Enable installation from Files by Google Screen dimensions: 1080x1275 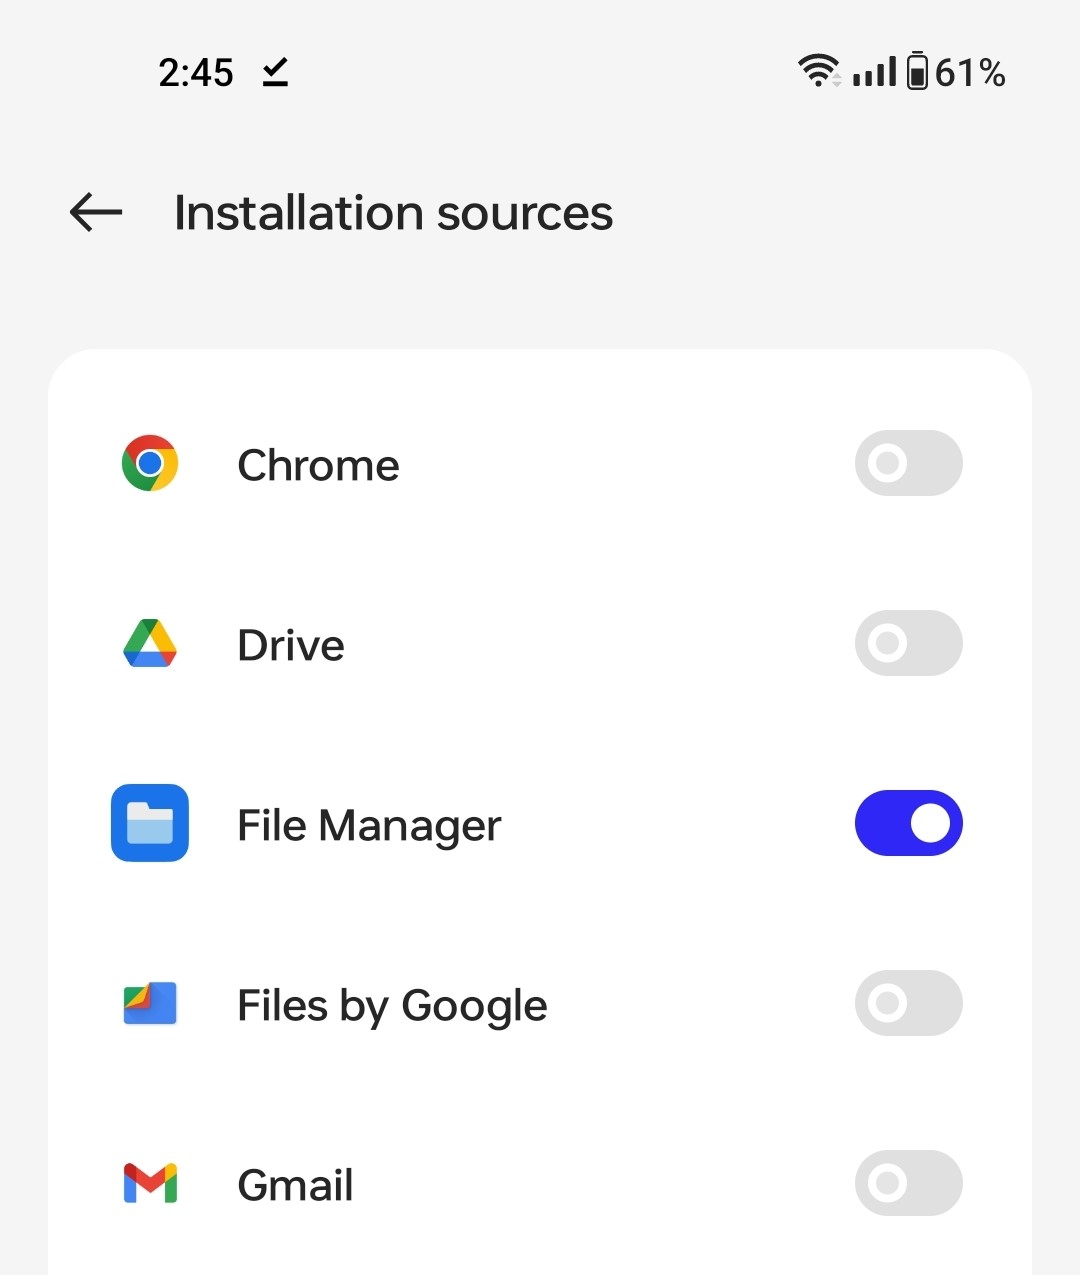click(x=908, y=1004)
